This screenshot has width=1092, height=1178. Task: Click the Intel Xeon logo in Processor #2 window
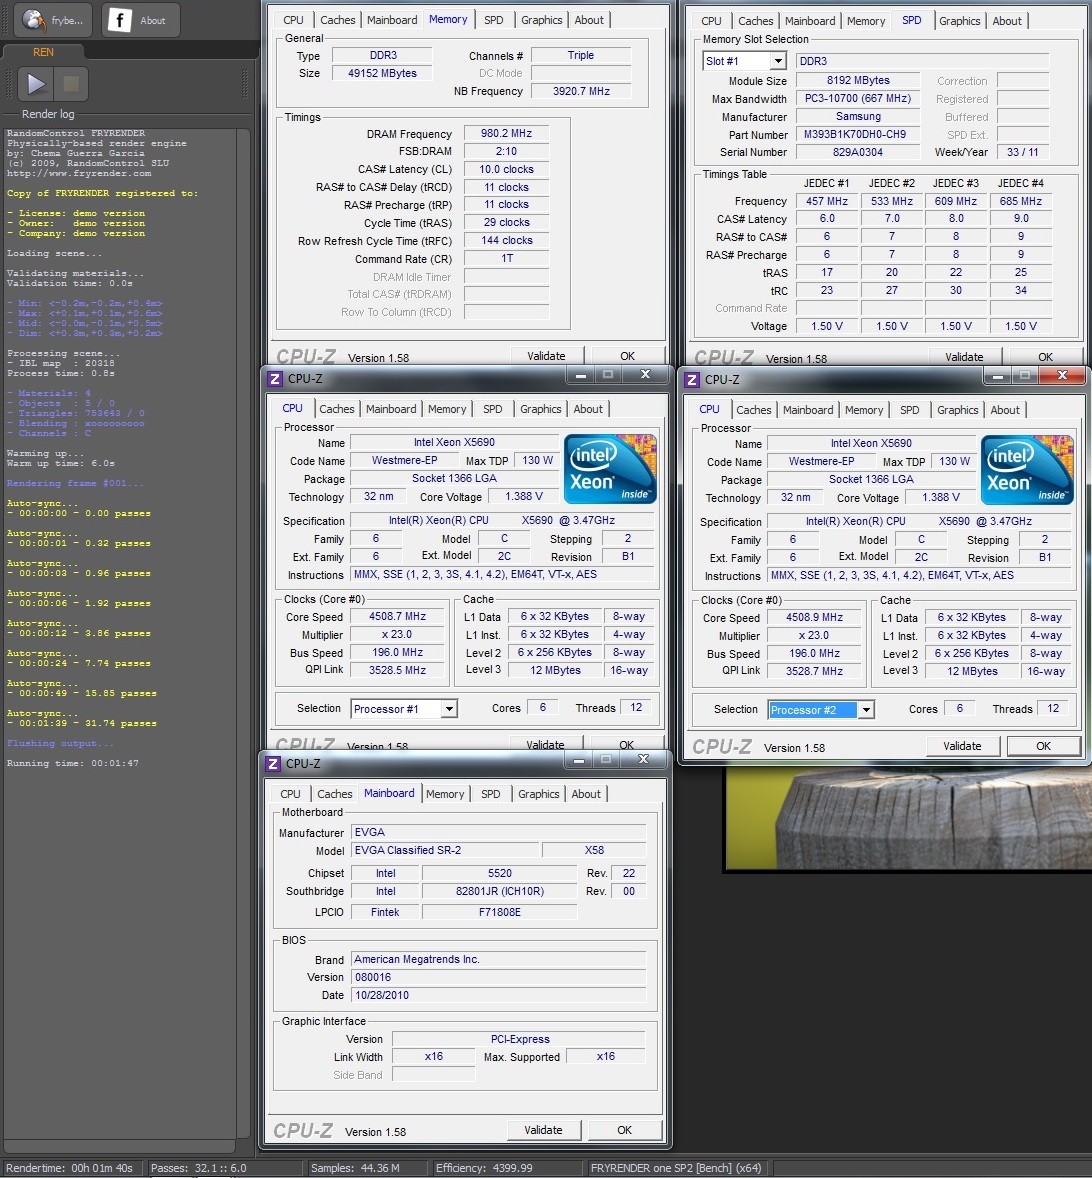point(1027,470)
